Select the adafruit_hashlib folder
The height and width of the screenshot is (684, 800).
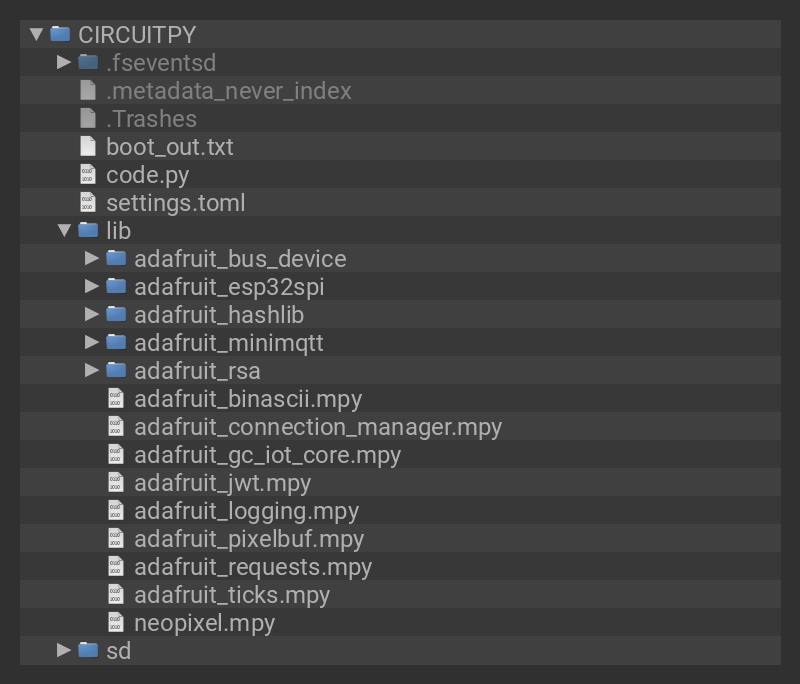[x=218, y=314]
